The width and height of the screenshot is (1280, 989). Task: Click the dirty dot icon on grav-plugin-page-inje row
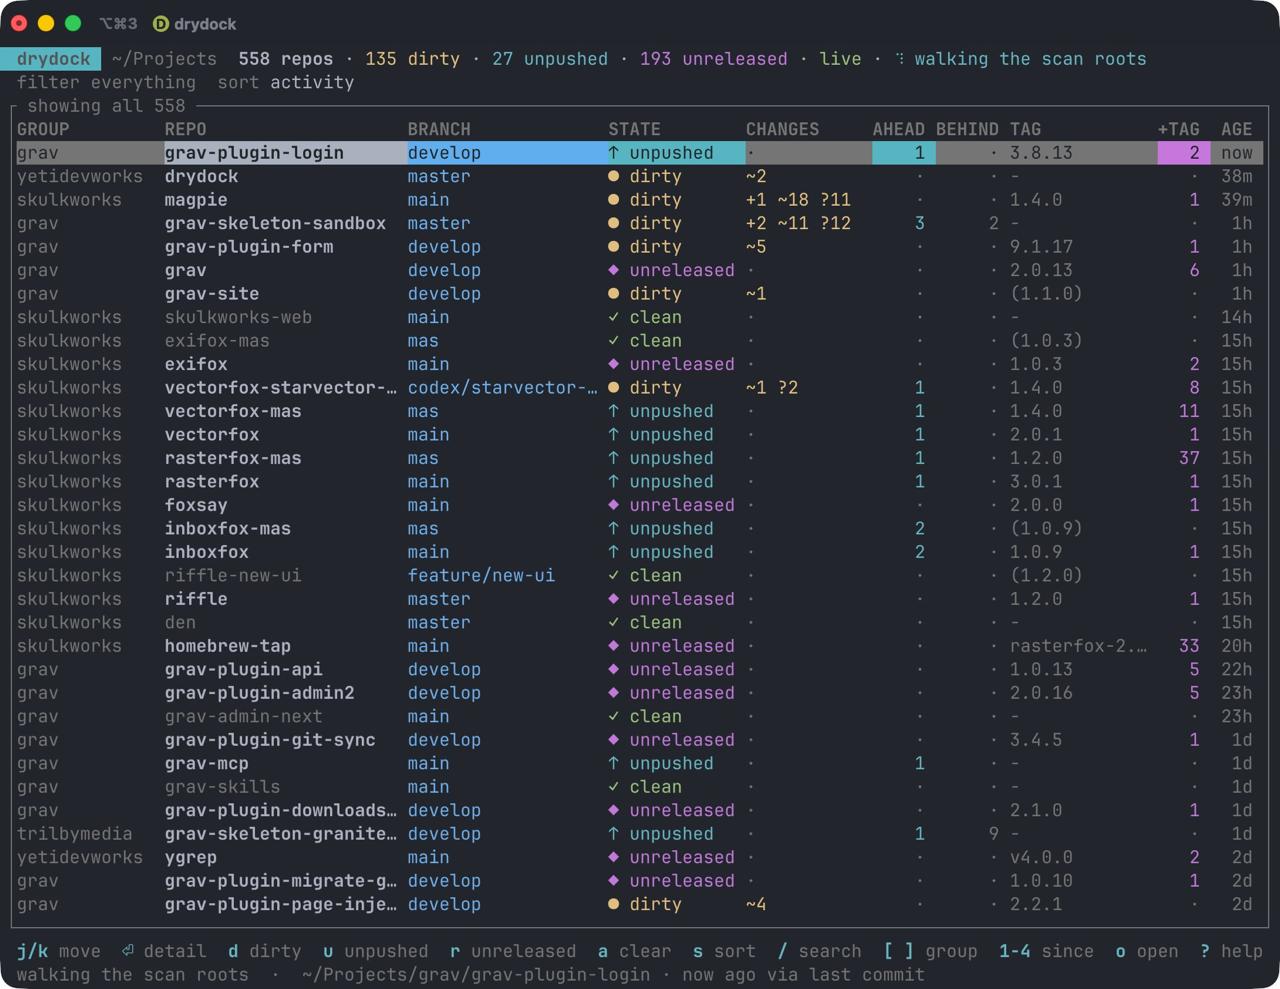(x=614, y=904)
